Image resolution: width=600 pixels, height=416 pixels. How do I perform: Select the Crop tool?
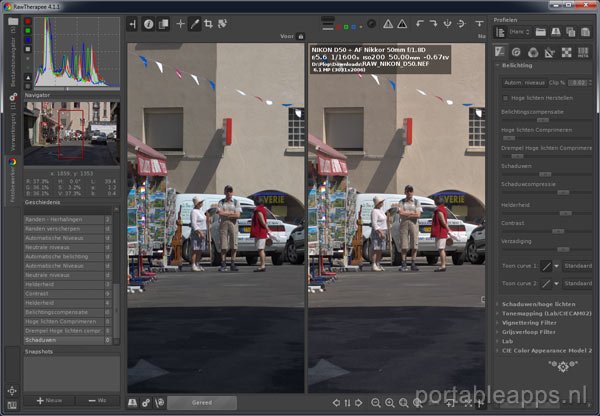tap(209, 24)
